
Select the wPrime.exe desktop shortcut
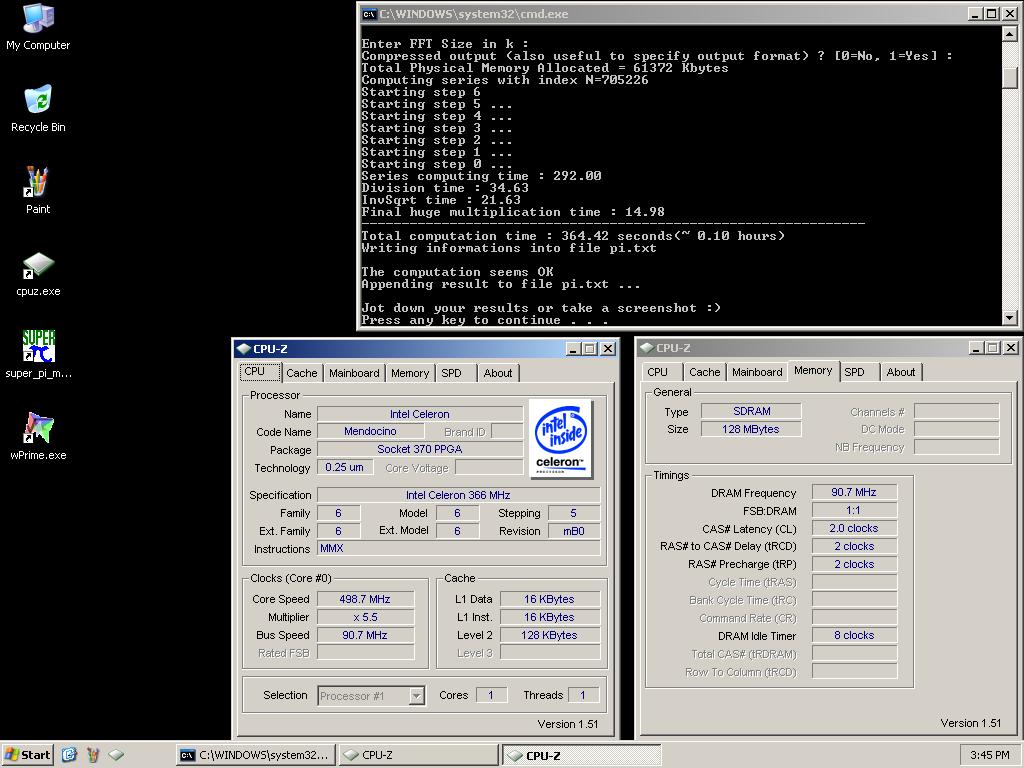pos(38,436)
